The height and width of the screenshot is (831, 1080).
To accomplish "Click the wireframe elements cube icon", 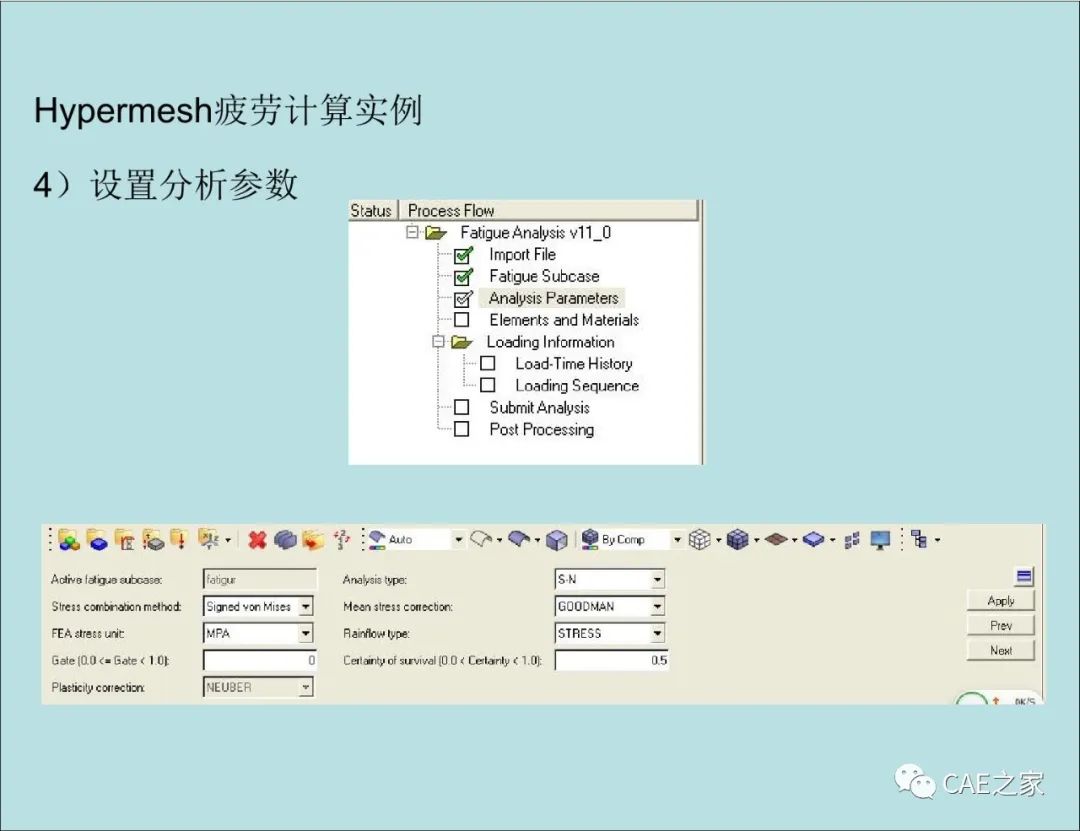I will 700,540.
